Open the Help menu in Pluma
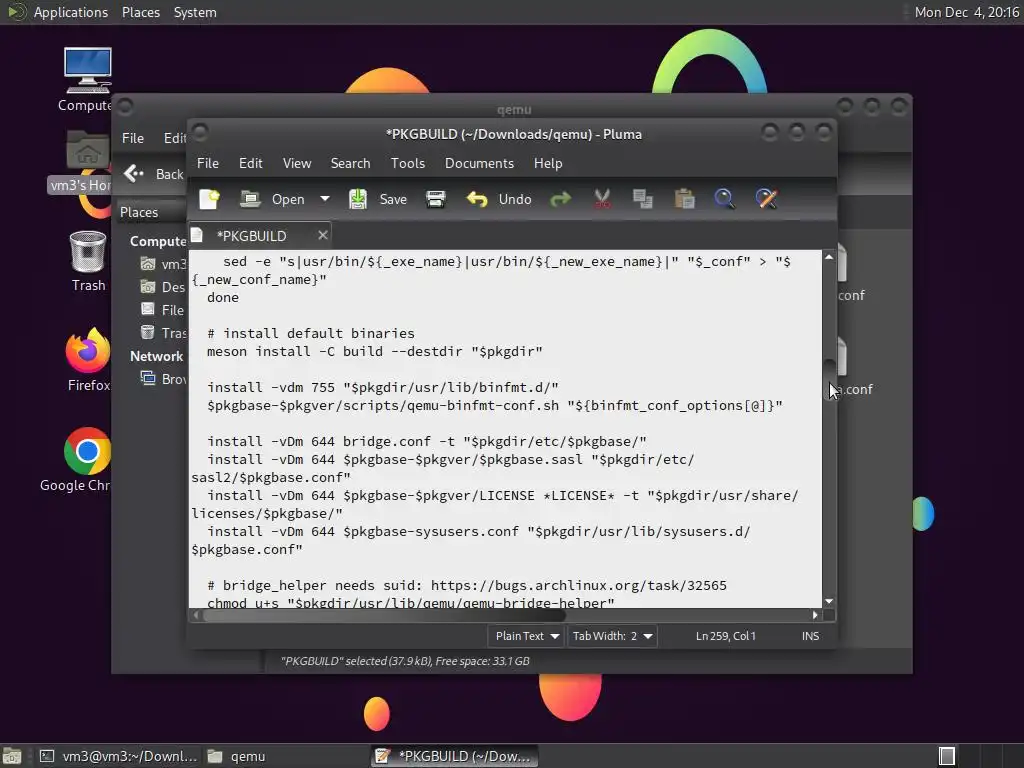 pyautogui.click(x=548, y=163)
